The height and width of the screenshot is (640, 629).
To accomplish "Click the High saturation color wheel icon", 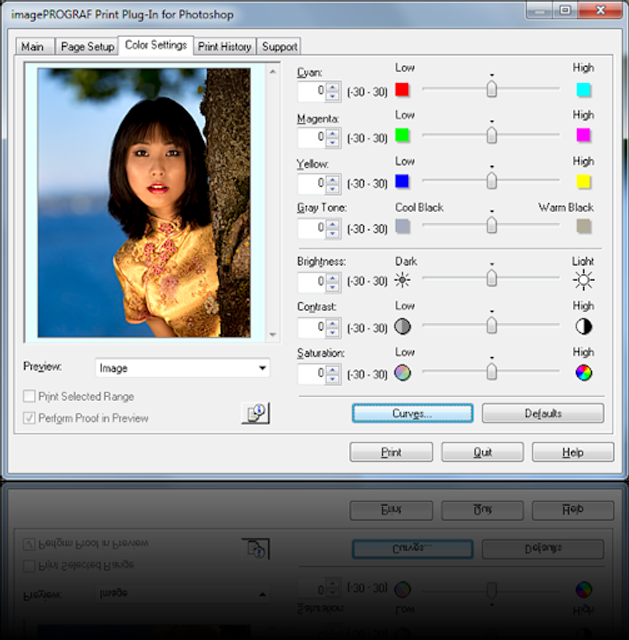I will tap(583, 372).
